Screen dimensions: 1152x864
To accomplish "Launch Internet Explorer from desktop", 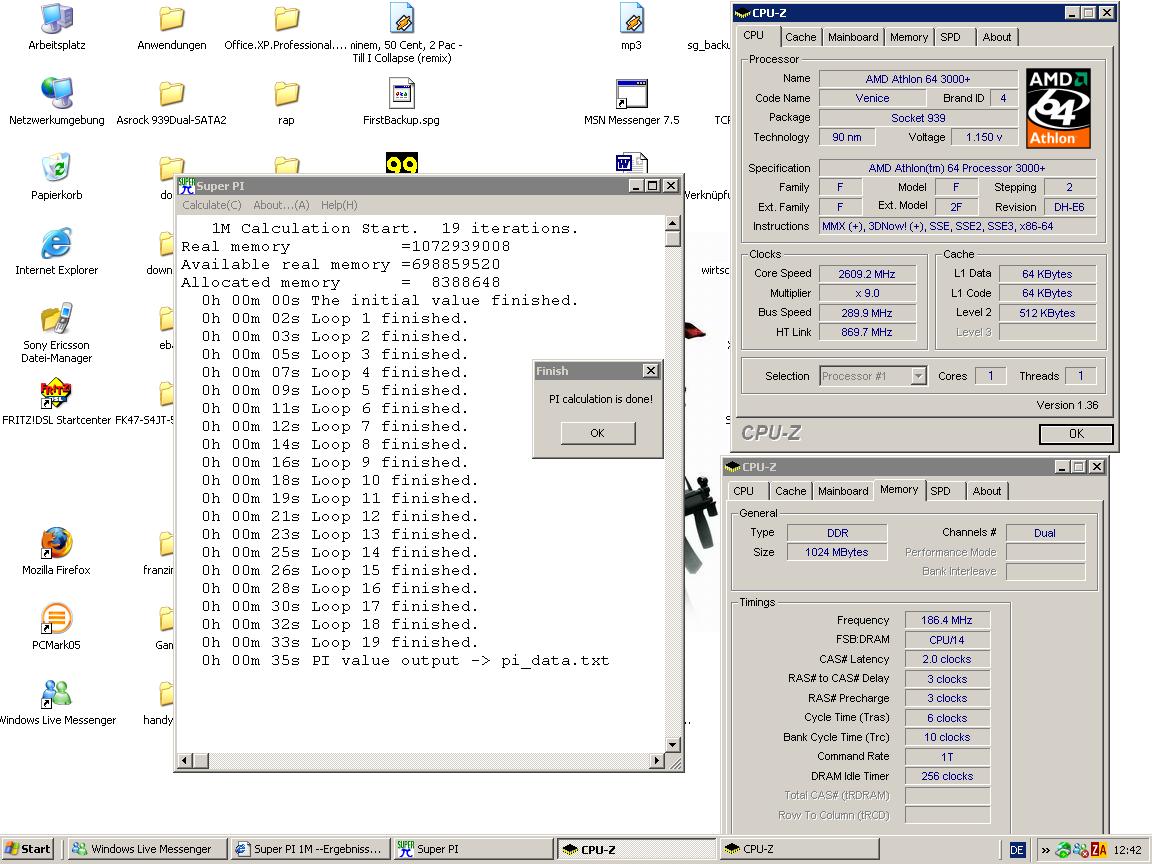I will (56, 244).
